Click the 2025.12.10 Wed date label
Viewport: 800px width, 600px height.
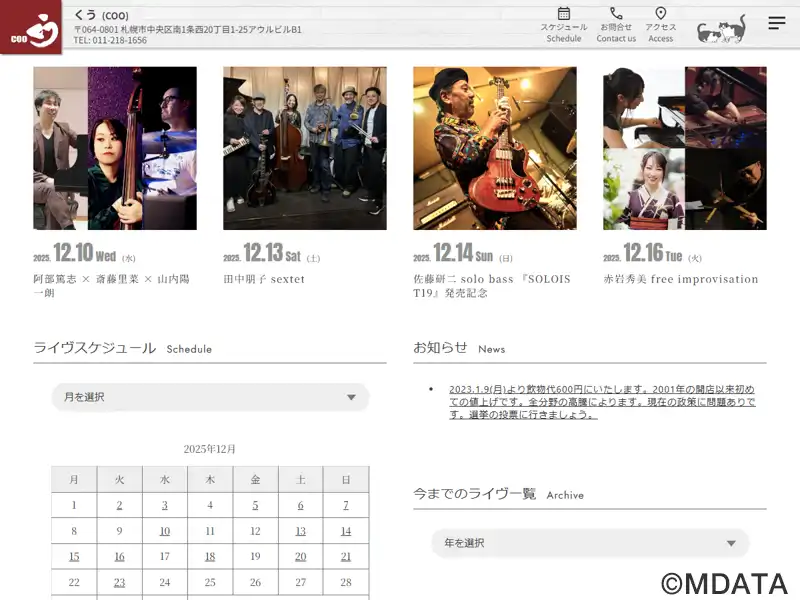click(x=84, y=253)
